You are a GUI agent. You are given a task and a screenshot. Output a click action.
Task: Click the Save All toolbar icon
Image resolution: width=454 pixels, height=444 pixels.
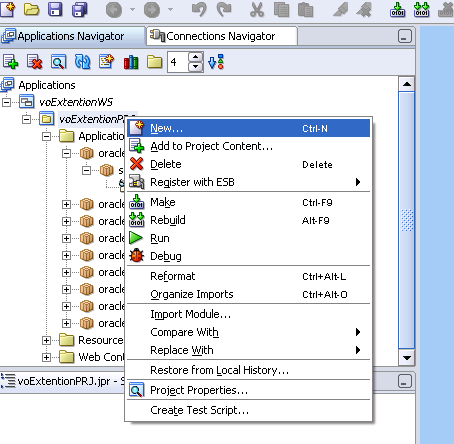(79, 9)
